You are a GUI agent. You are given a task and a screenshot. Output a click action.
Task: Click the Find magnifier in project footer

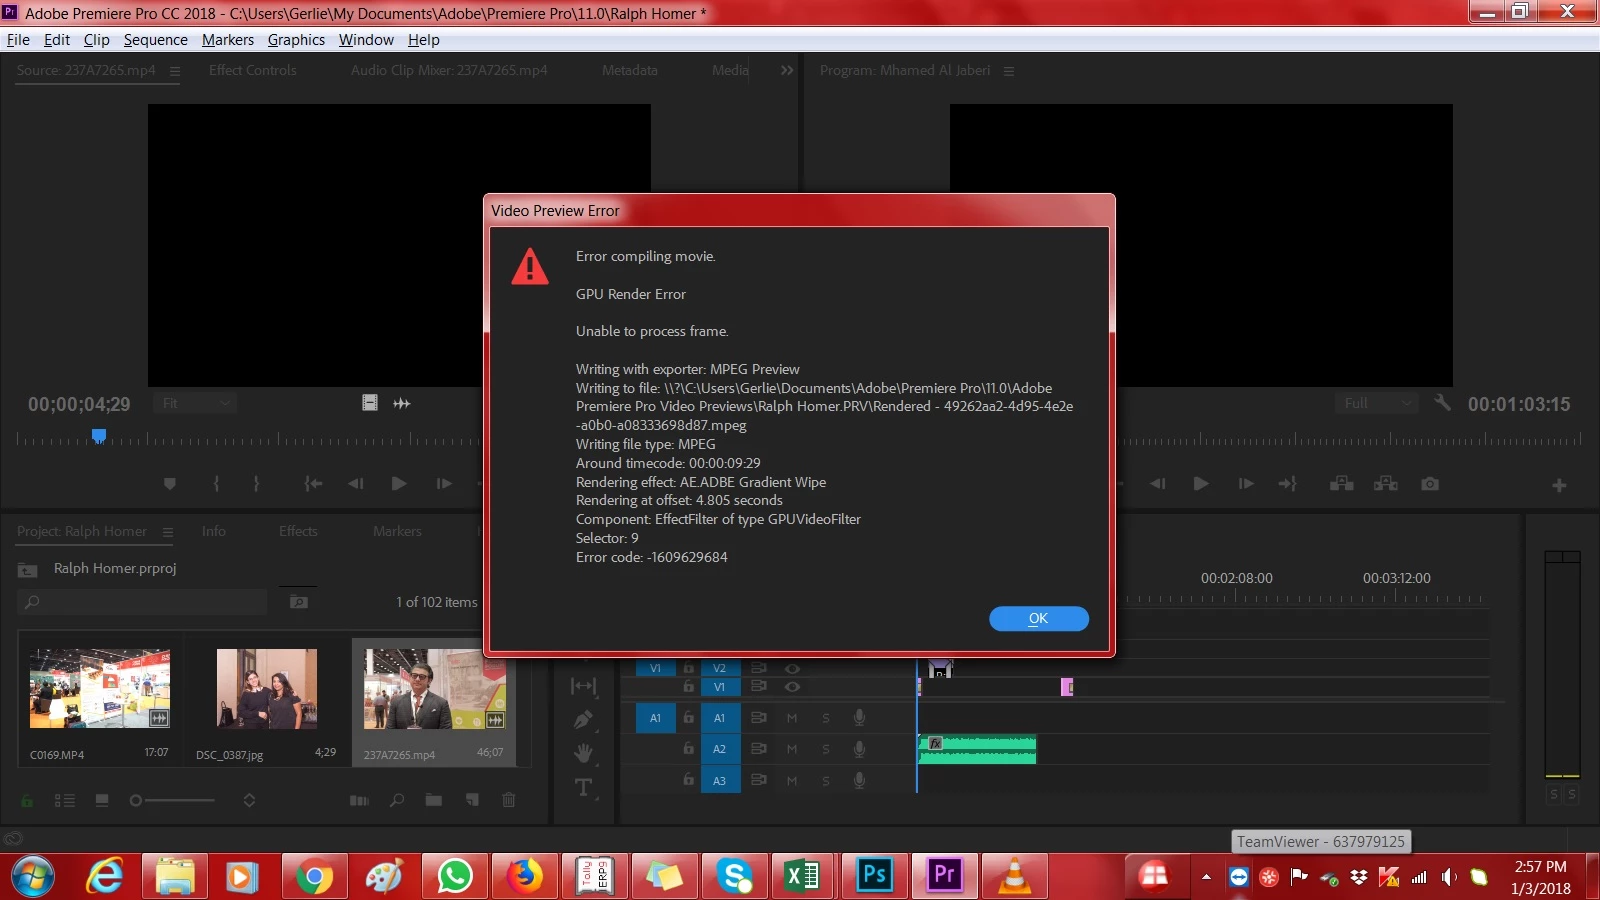tap(397, 800)
